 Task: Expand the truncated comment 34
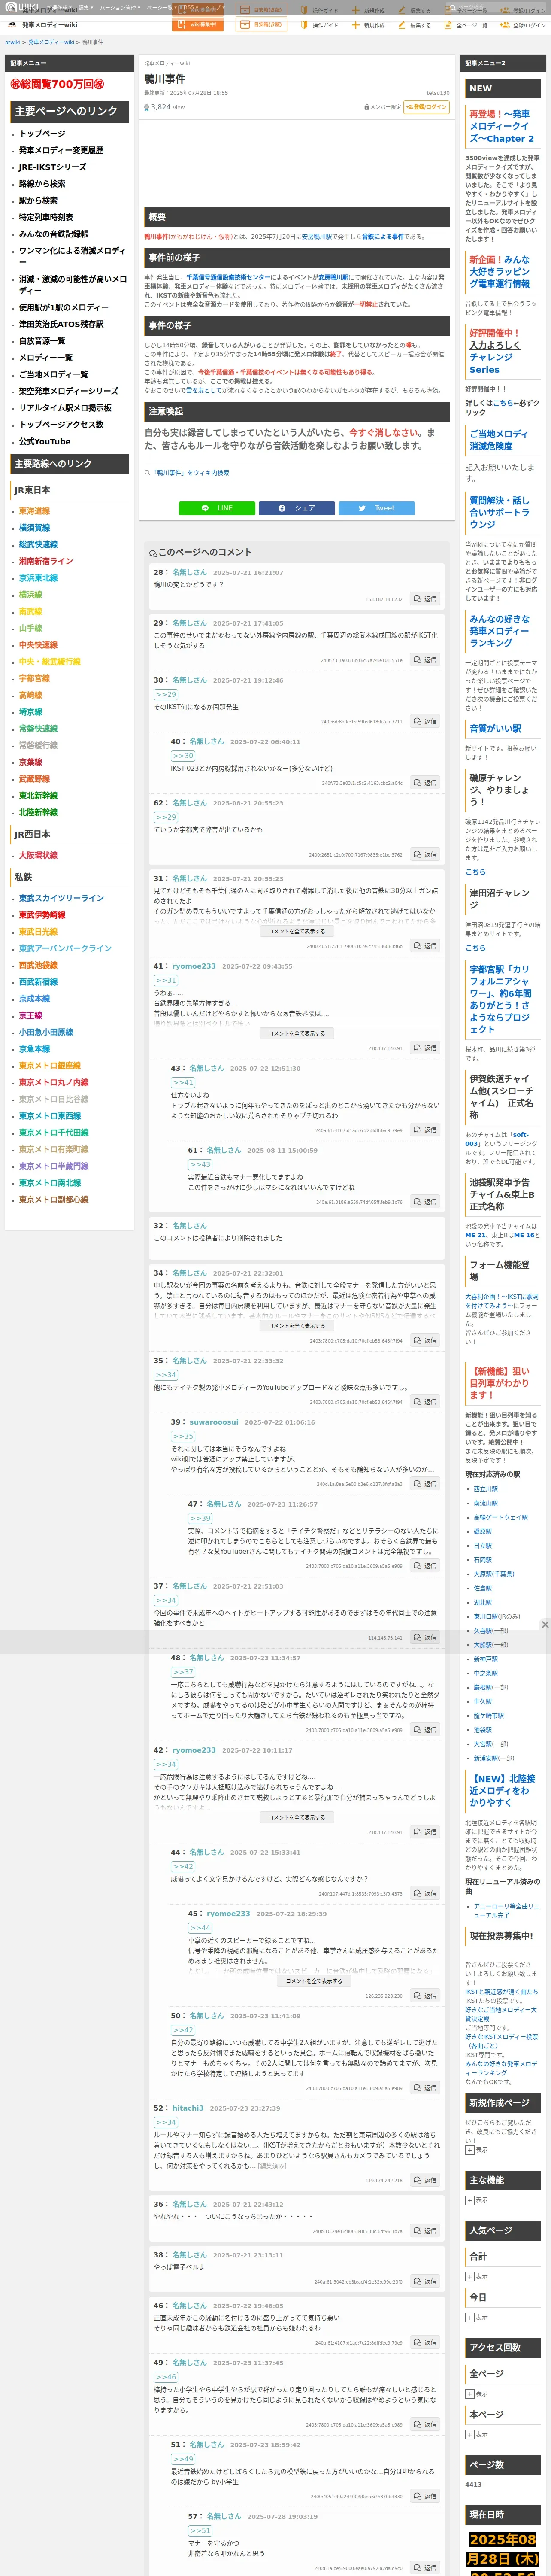296,1326
